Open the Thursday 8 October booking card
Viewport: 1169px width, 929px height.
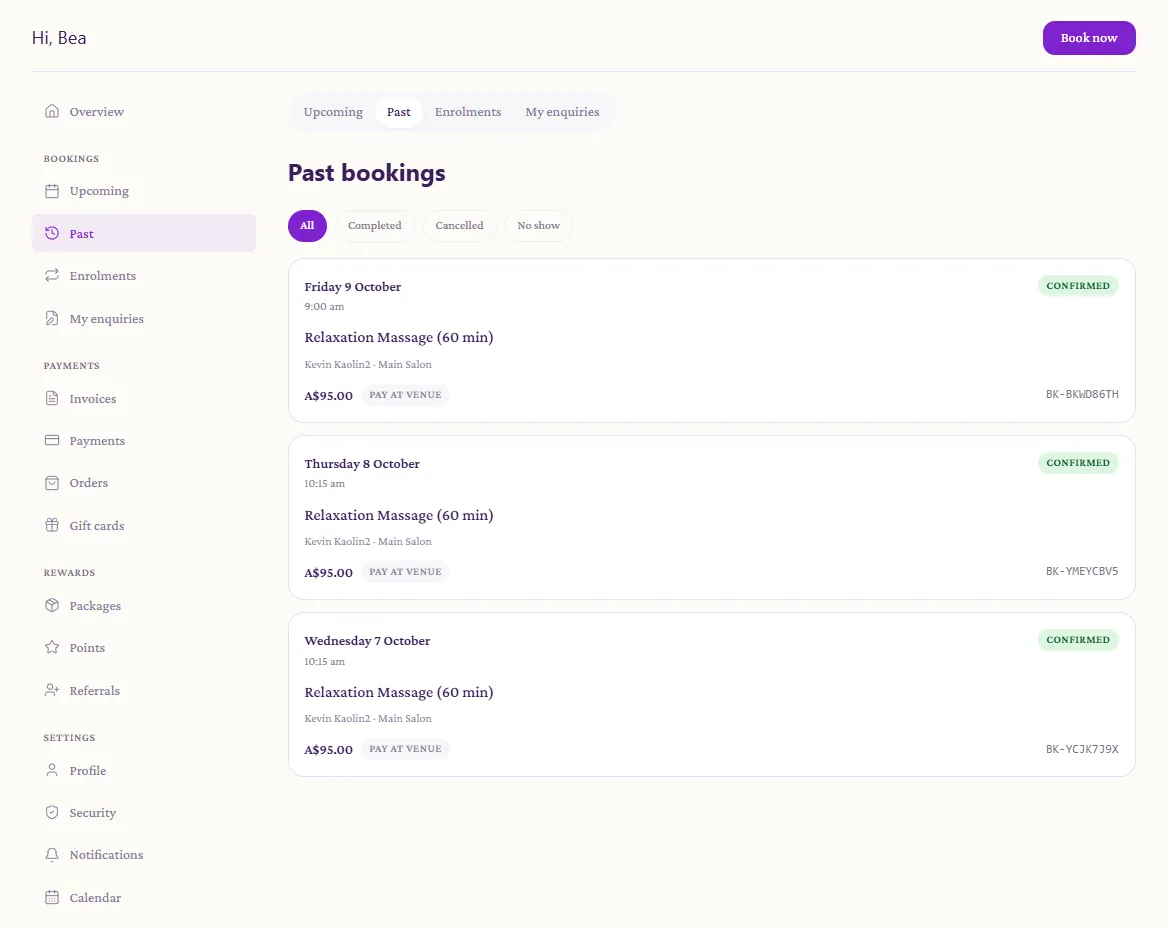coord(711,517)
